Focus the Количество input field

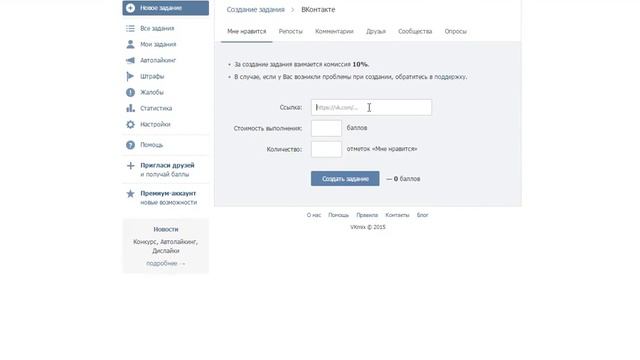pyautogui.click(x=326, y=149)
